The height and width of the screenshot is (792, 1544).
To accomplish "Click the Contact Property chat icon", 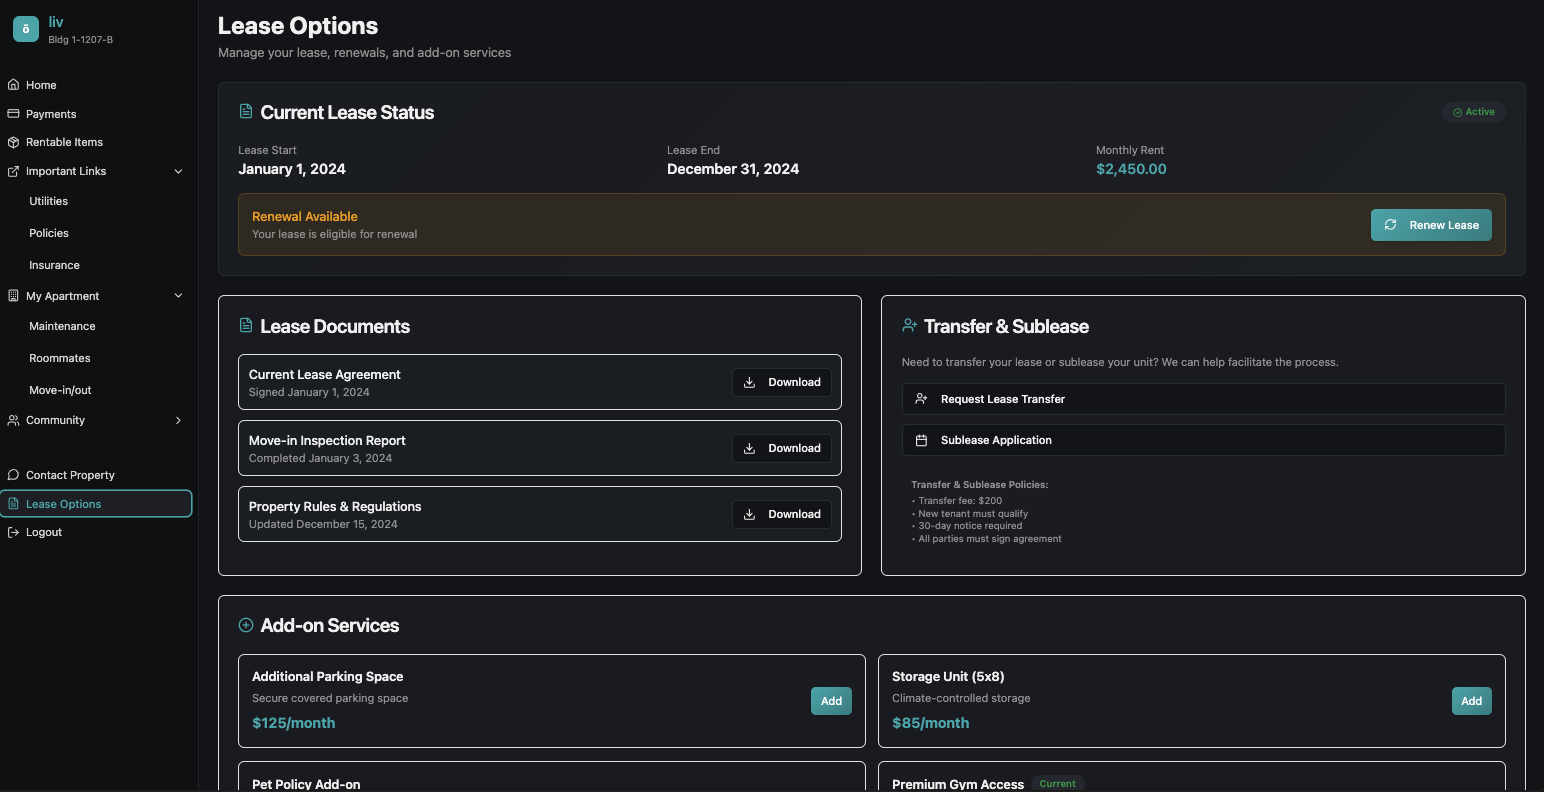I will coord(13,475).
